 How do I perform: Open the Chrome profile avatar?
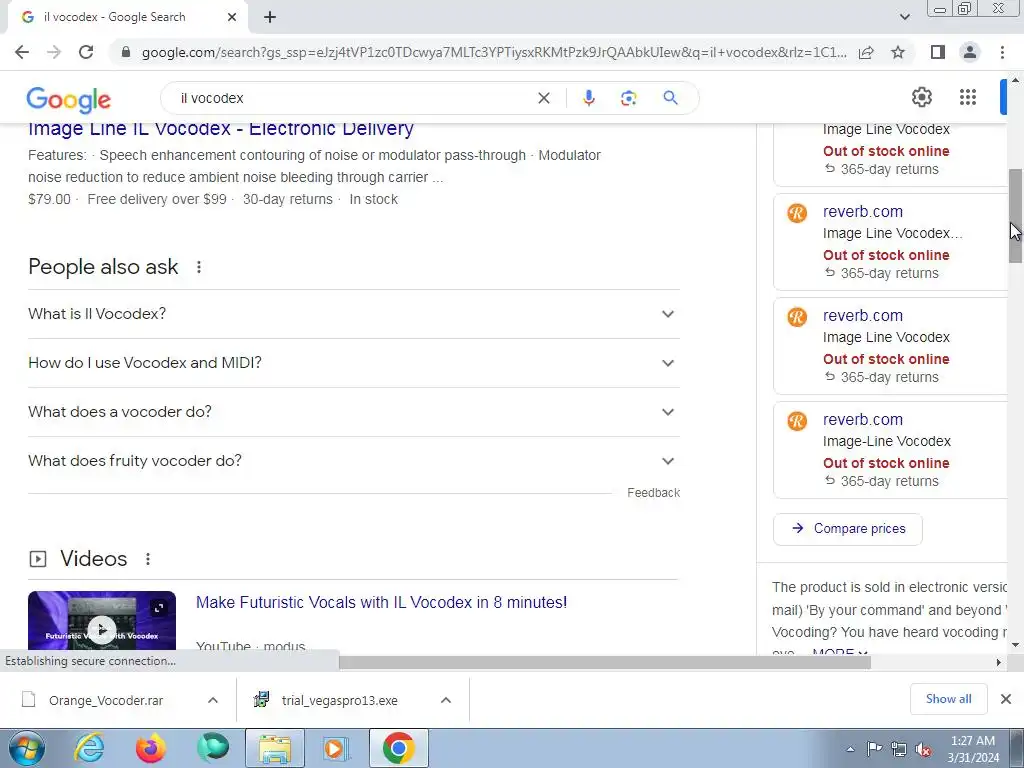pos(970,52)
